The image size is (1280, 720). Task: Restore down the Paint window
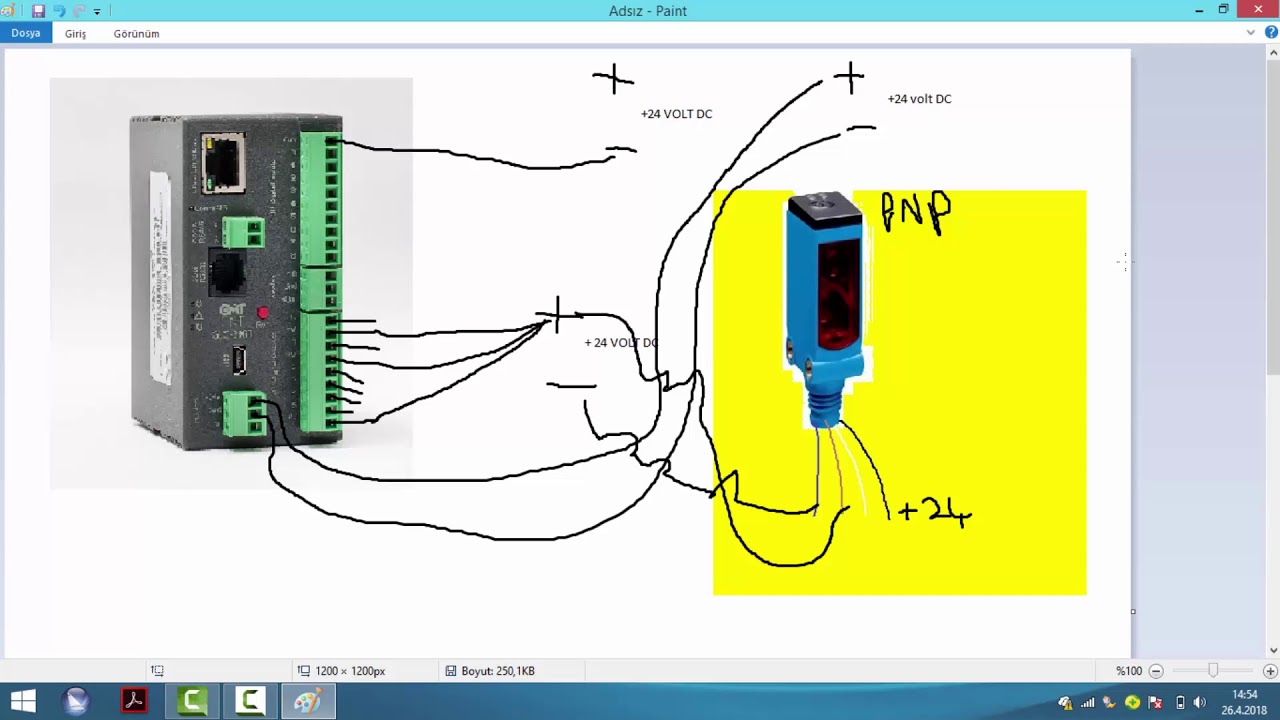(1223, 10)
